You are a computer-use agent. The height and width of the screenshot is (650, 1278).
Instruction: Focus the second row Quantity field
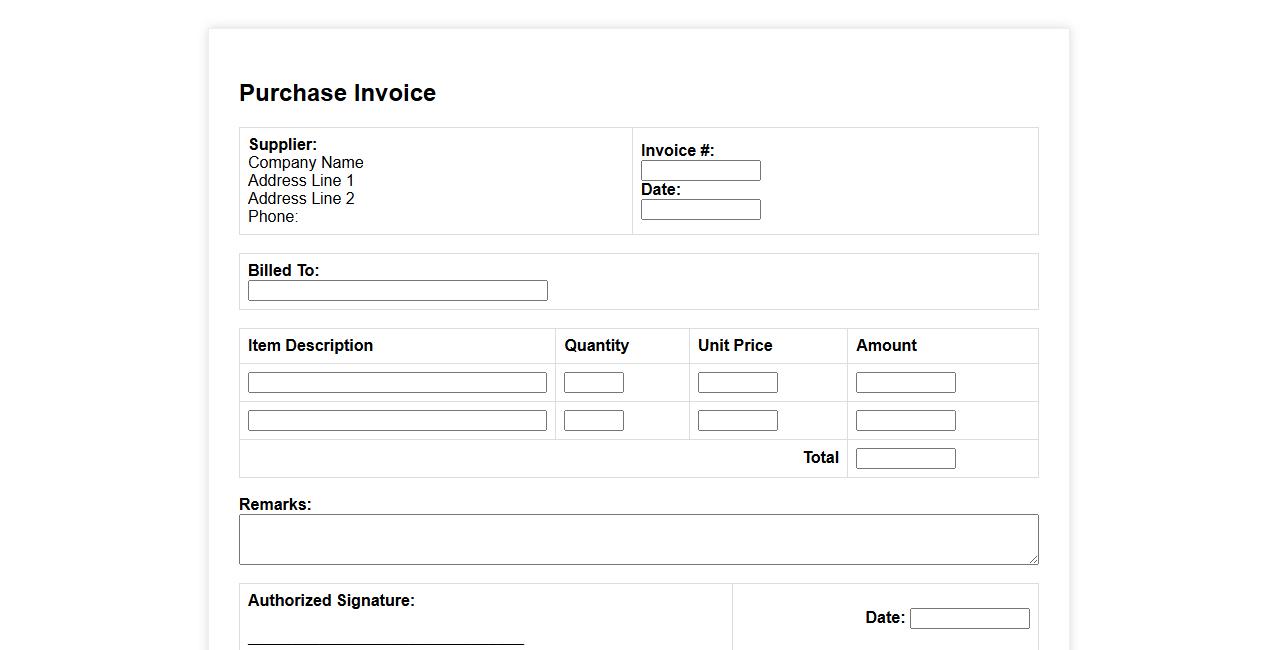point(593,421)
